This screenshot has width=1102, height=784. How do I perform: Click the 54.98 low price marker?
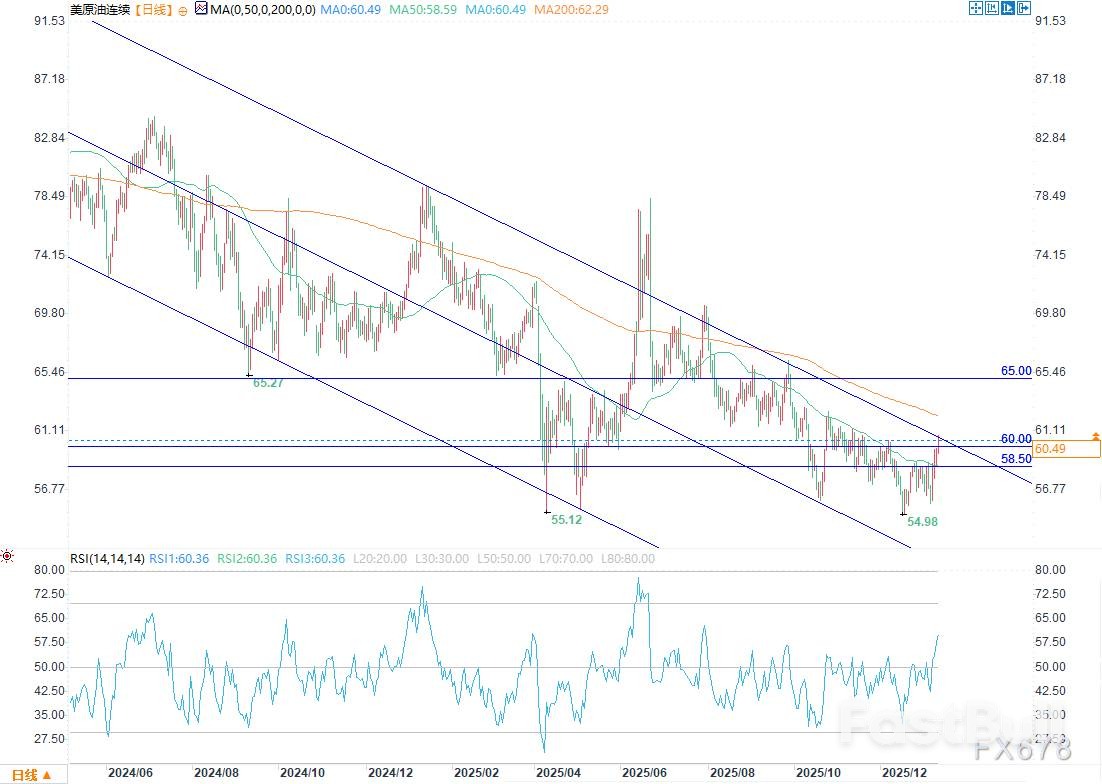point(921,521)
